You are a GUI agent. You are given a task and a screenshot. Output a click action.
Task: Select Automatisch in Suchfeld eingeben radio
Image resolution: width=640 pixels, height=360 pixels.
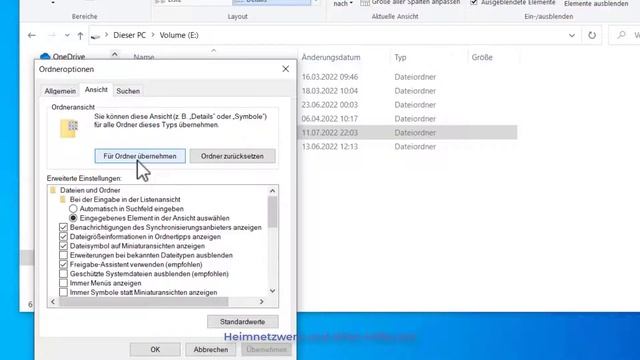coord(73,209)
